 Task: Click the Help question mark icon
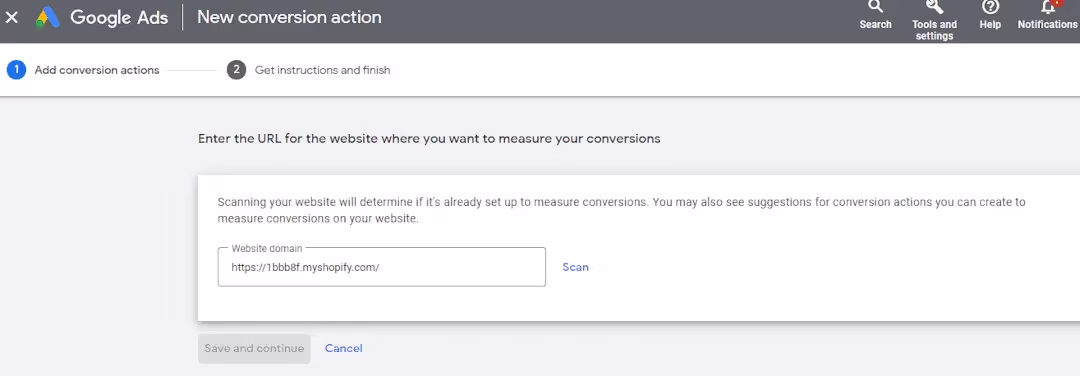(990, 7)
